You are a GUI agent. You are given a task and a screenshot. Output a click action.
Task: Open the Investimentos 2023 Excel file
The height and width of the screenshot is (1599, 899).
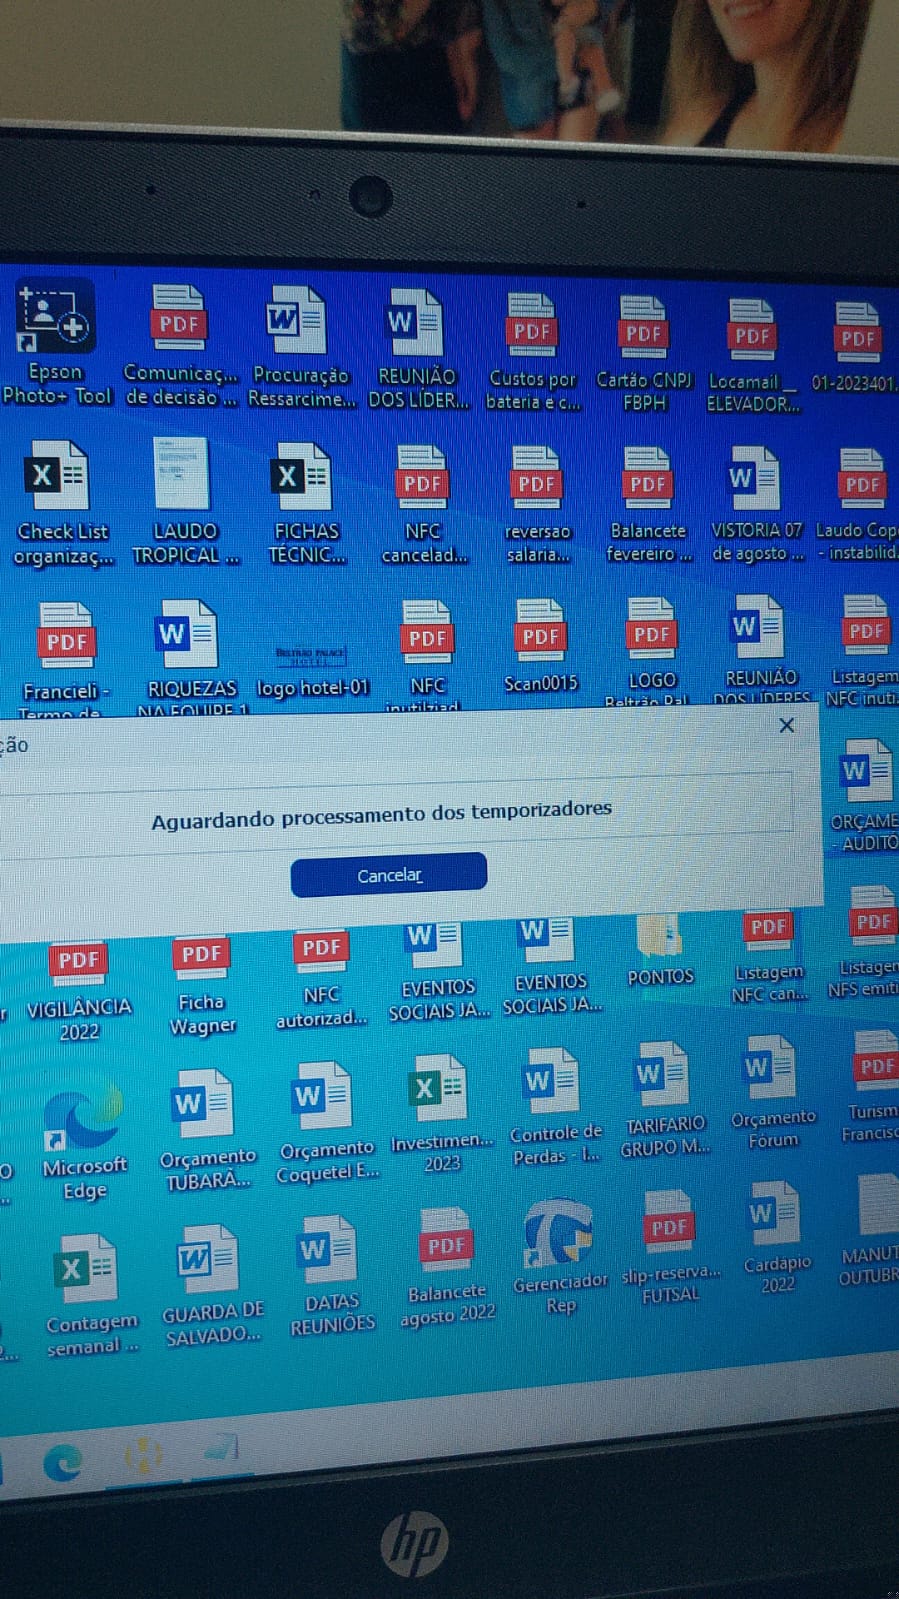[x=440, y=1092]
